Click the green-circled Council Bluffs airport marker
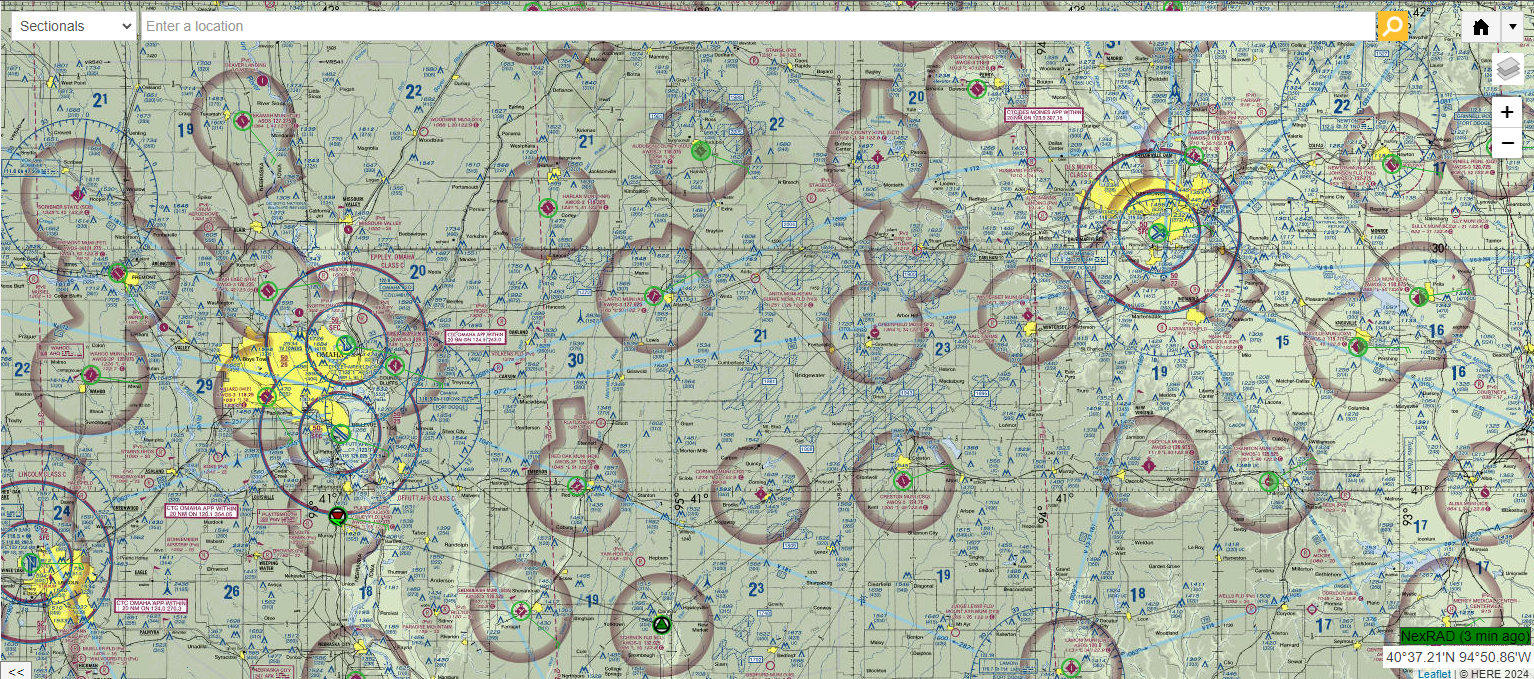The width and height of the screenshot is (1534, 679). point(394,365)
